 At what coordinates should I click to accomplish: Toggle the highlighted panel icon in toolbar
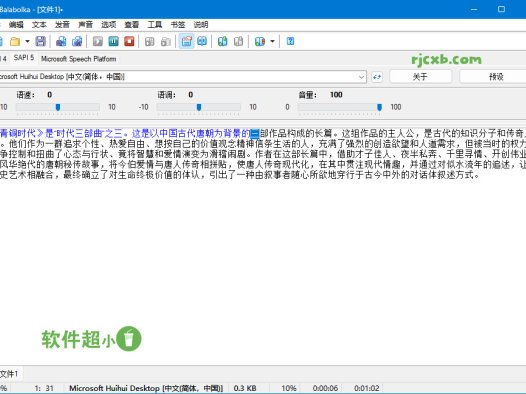click(x=186, y=42)
